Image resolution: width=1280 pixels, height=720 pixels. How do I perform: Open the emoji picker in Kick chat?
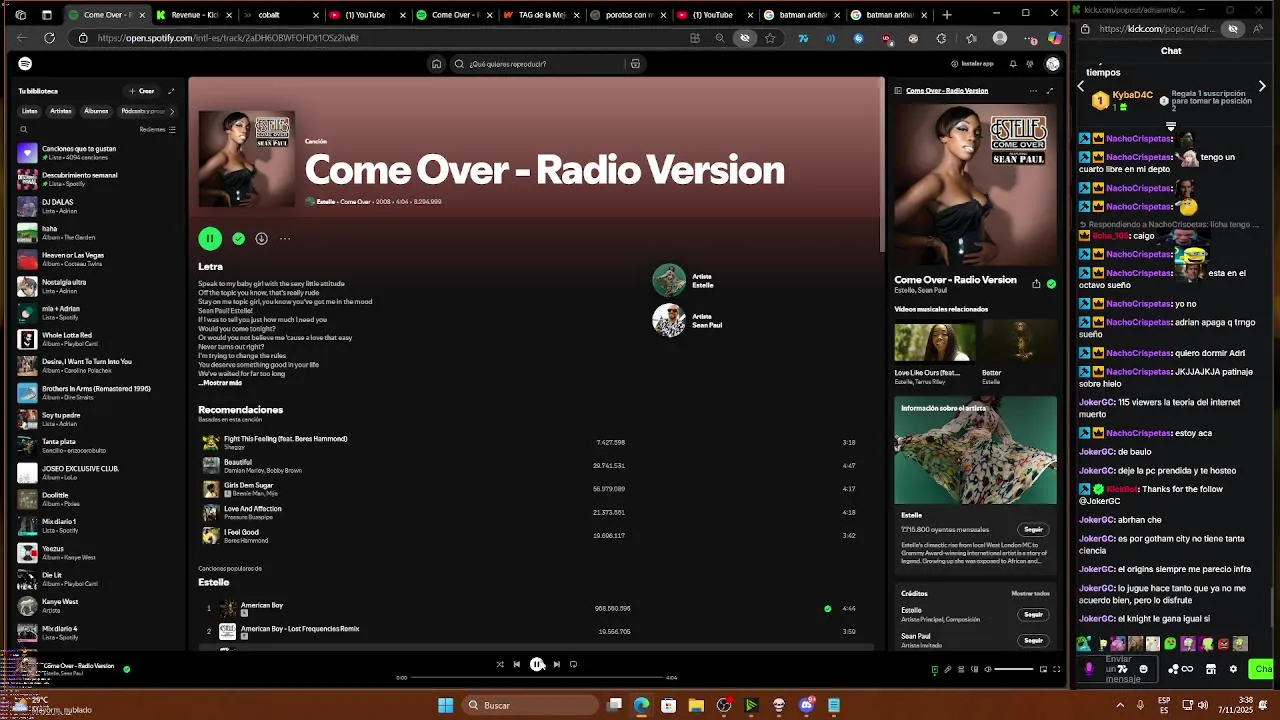point(1143,669)
